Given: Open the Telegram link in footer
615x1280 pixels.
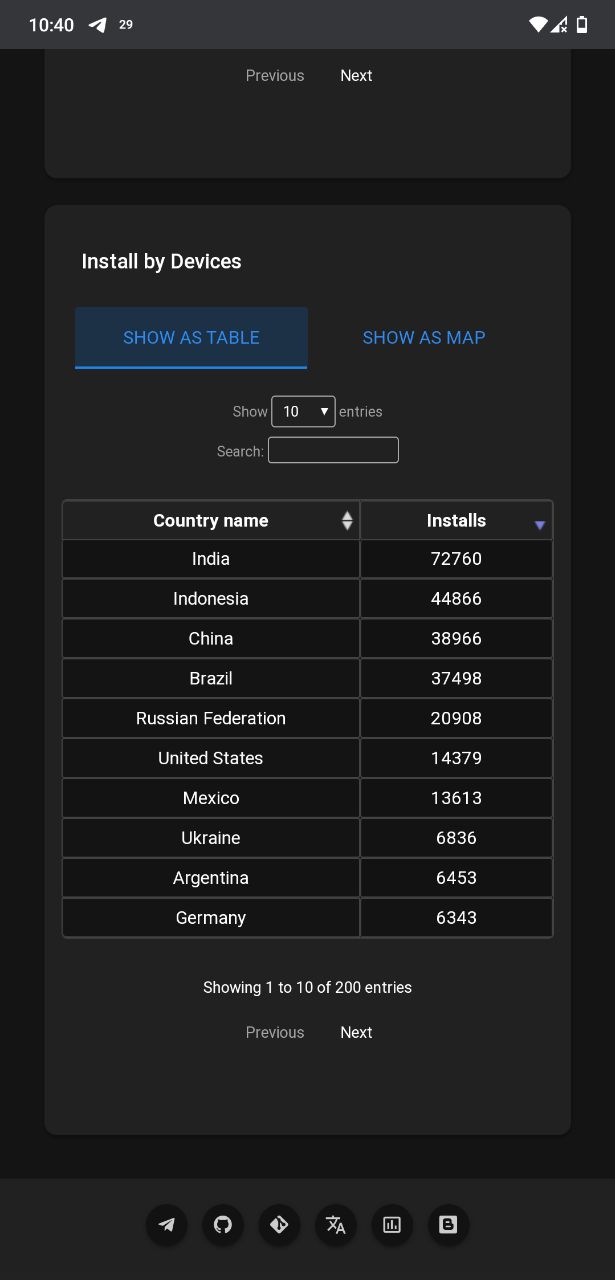Looking at the screenshot, I should pyautogui.click(x=167, y=1224).
